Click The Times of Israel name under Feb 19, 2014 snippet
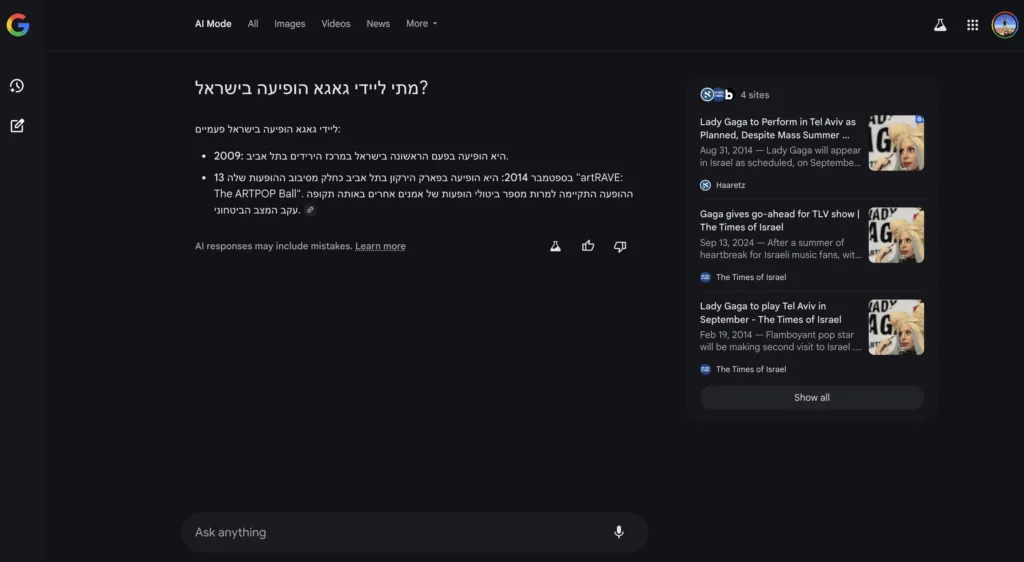This screenshot has width=1024, height=562. (x=751, y=369)
